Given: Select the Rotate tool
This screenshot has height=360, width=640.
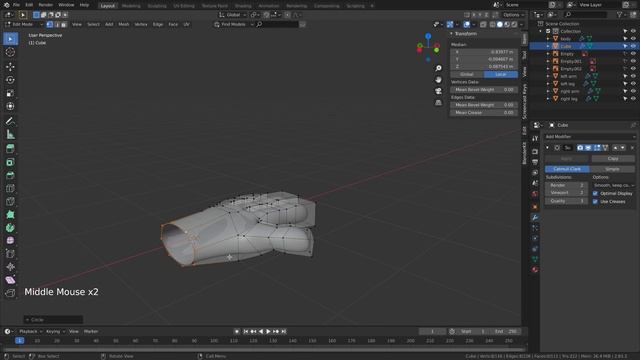Looking at the screenshot, I should coord(10,80).
